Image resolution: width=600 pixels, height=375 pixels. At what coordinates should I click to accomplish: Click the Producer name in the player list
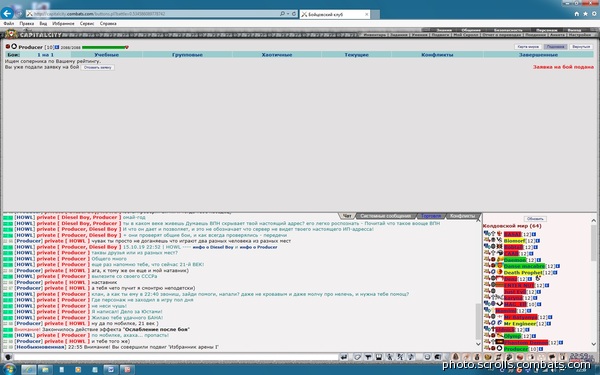click(x=515, y=349)
